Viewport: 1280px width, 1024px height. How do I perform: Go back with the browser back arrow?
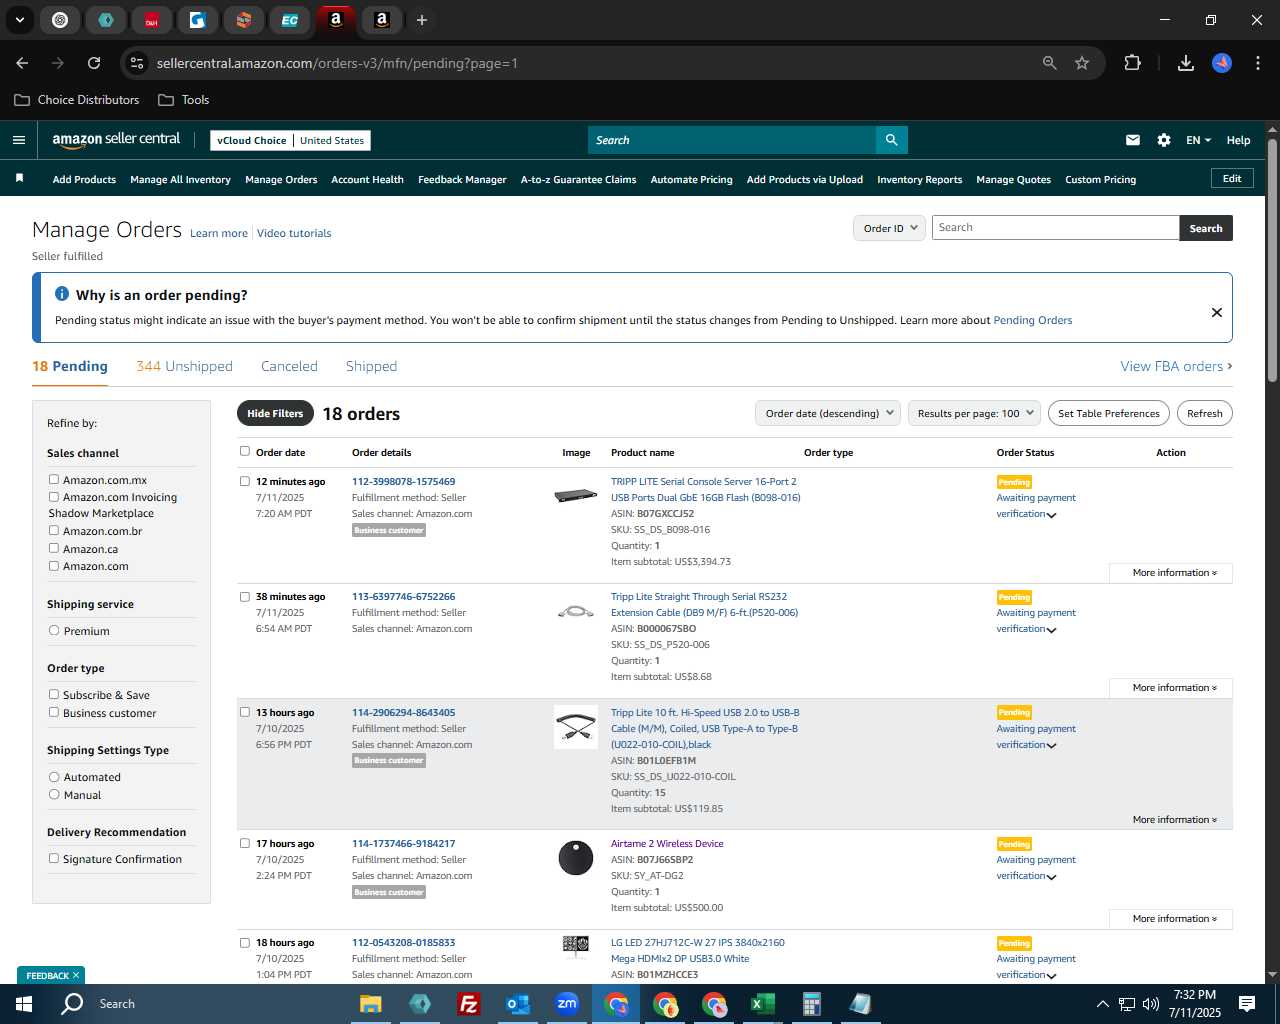[22, 63]
